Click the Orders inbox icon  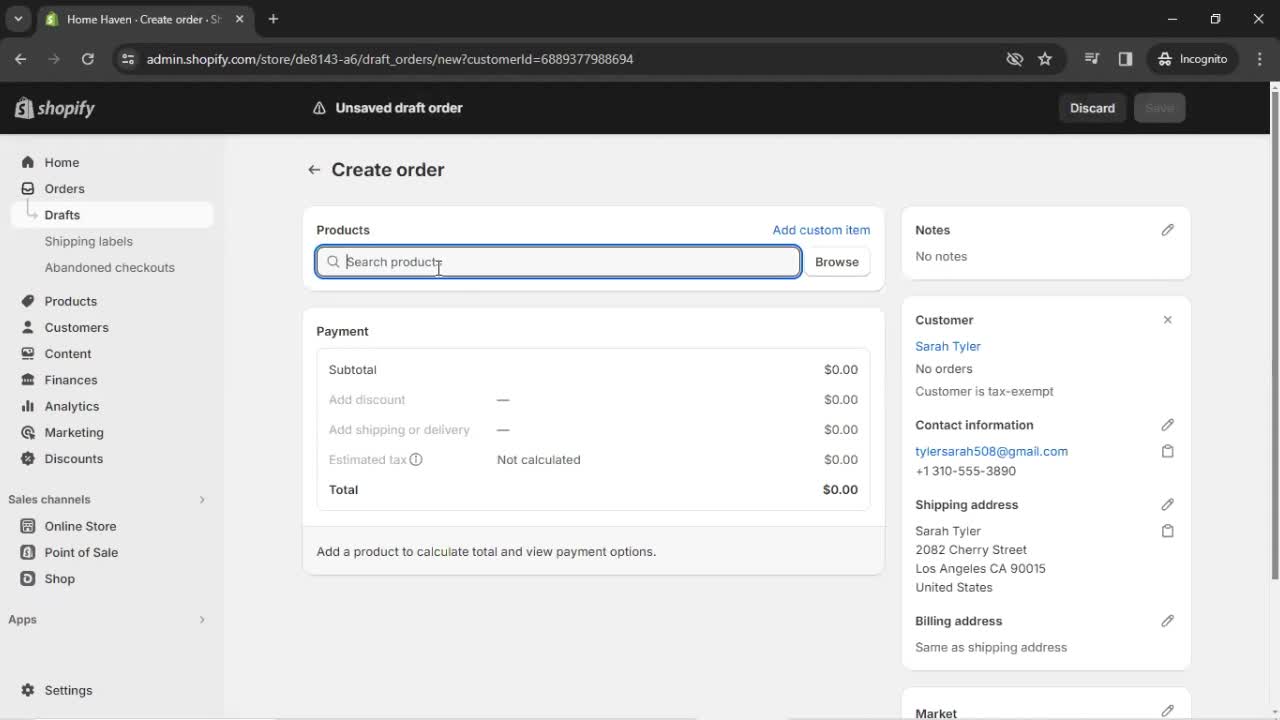[27, 188]
